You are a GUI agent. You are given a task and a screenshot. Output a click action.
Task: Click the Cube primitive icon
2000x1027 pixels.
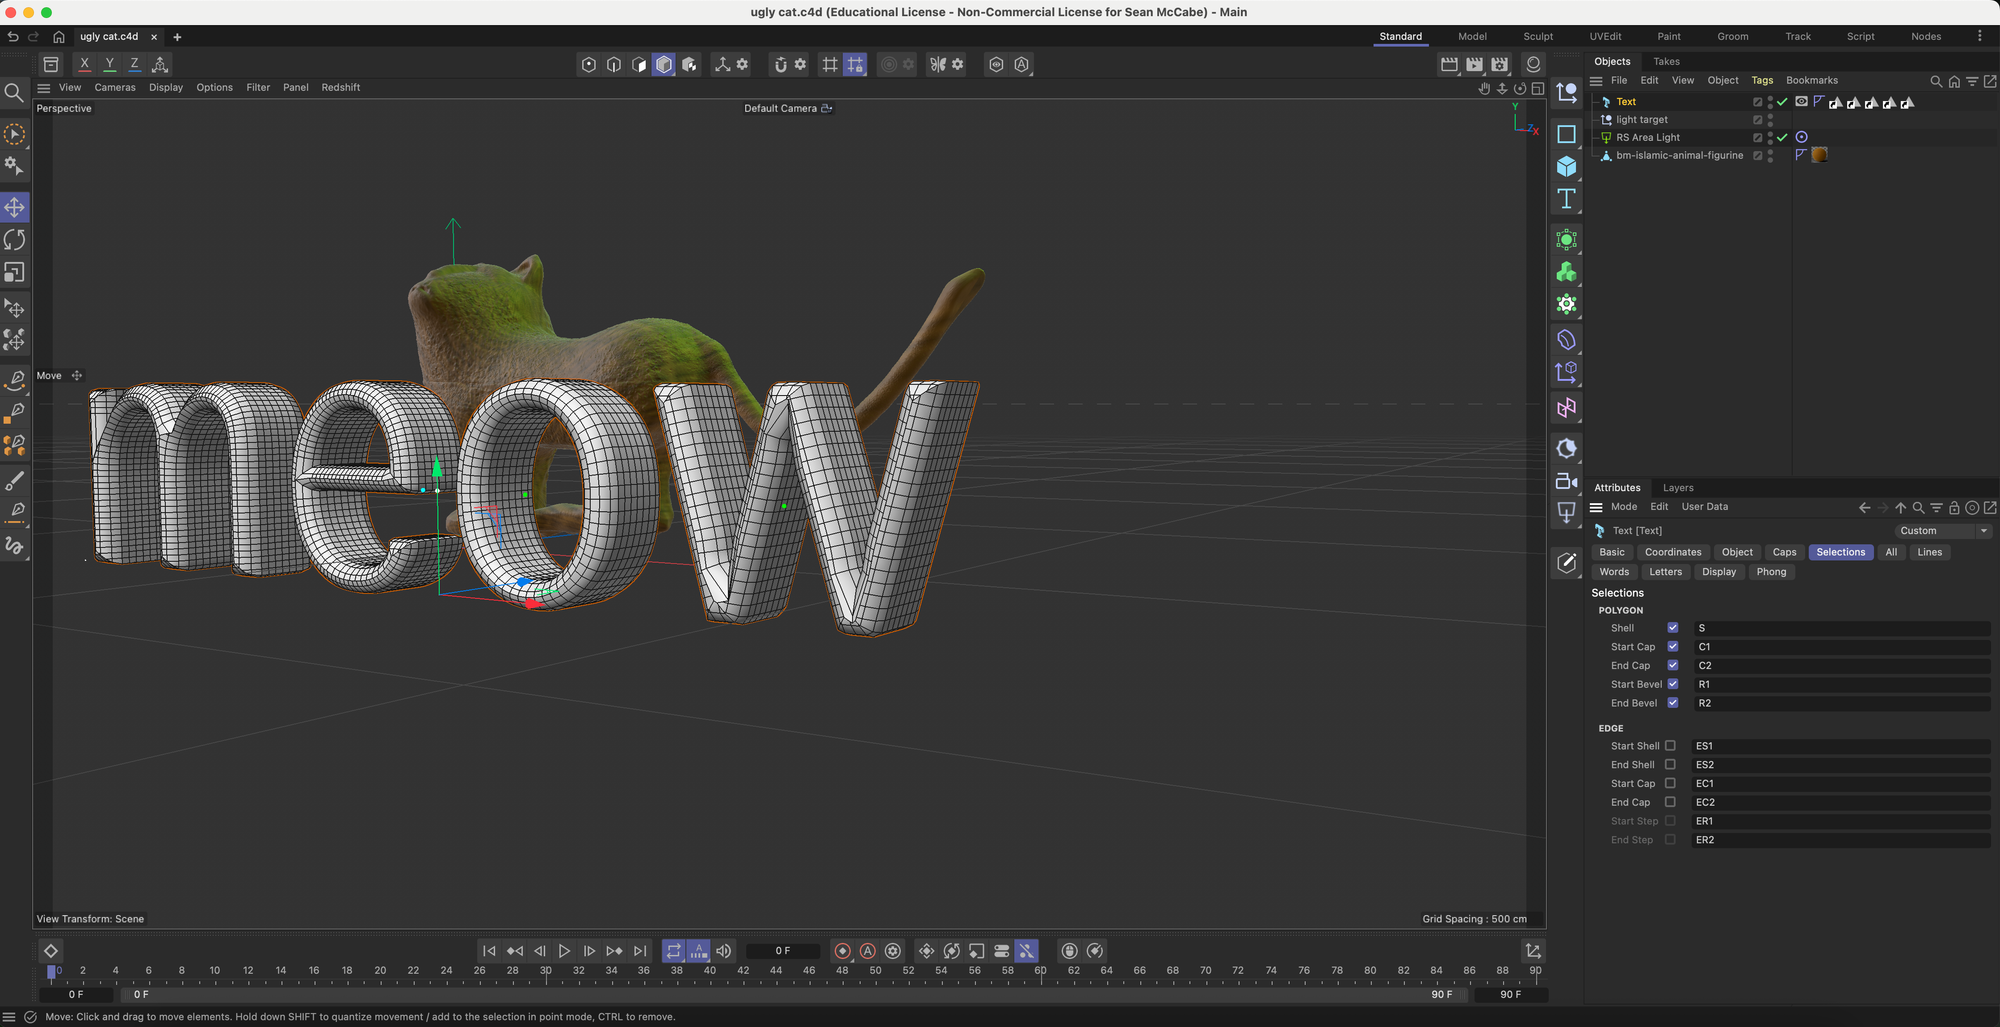click(x=1566, y=167)
